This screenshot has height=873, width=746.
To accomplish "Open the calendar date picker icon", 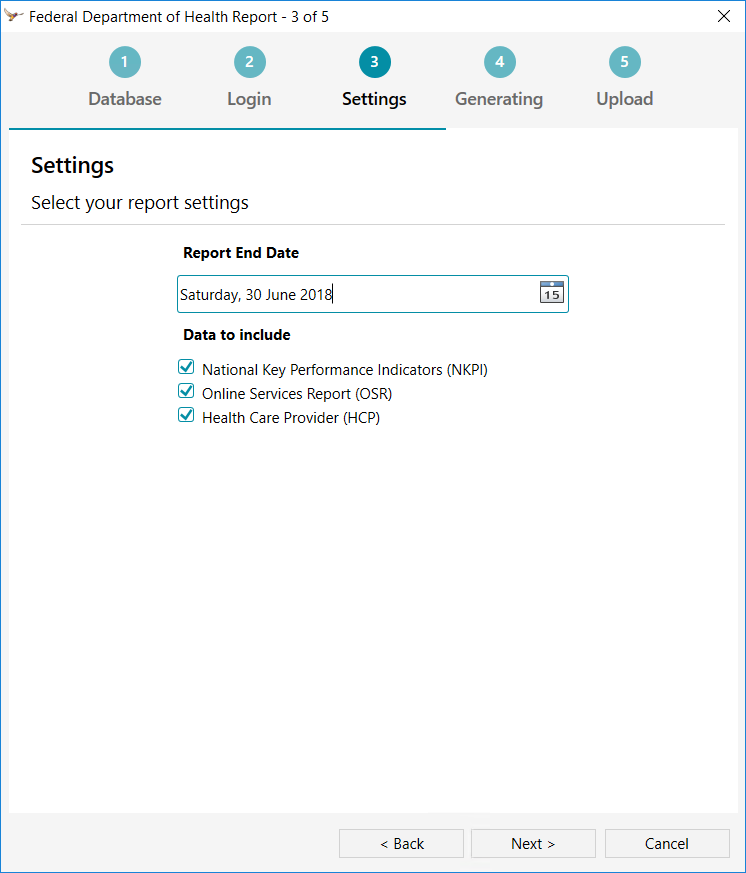I will pos(552,292).
